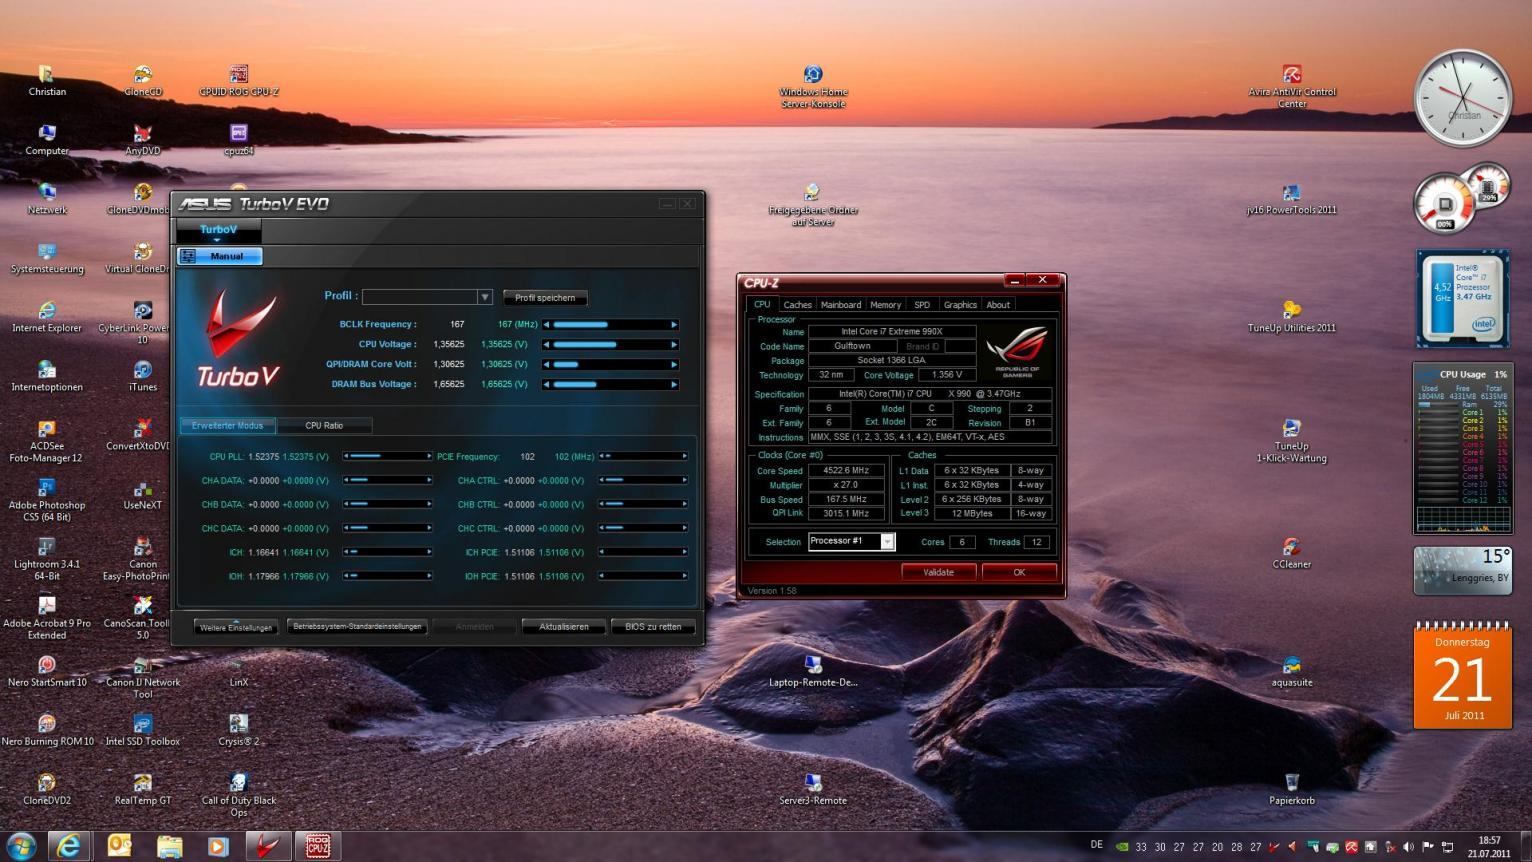Adjust the CPU PLL voltage slider

pos(388,456)
